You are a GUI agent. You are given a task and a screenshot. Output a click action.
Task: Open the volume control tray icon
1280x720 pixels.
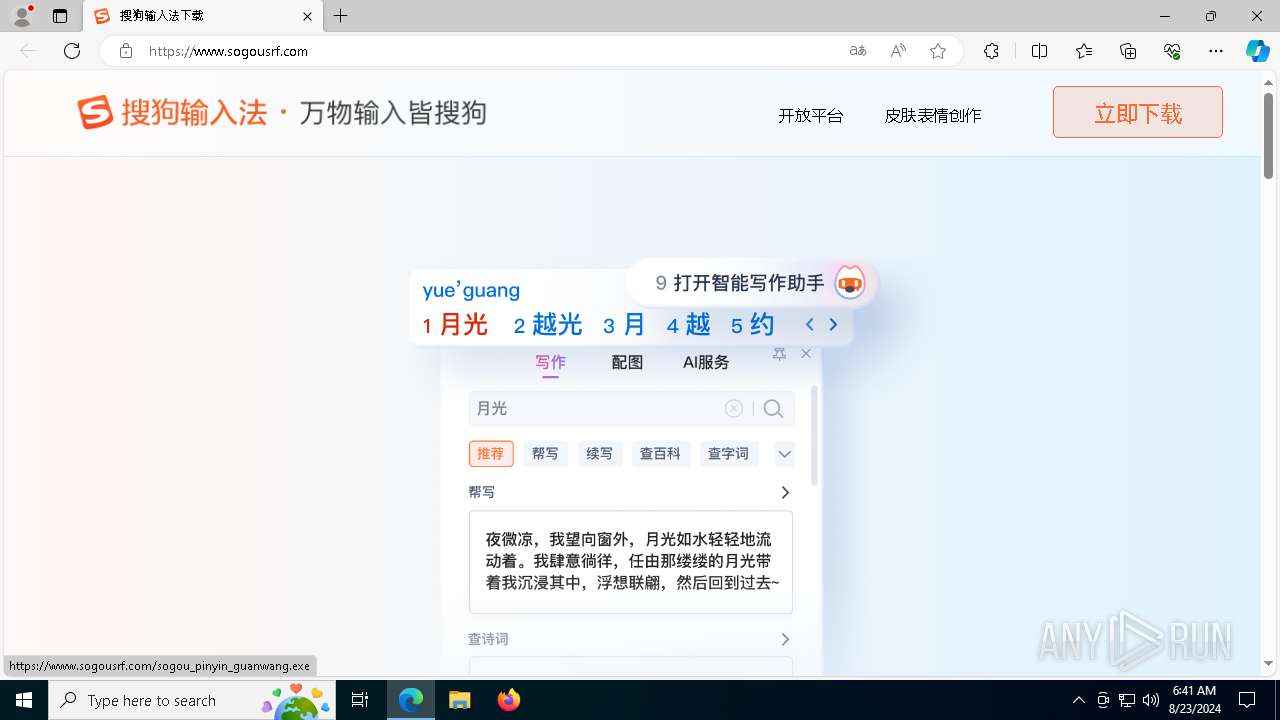click(x=1151, y=700)
